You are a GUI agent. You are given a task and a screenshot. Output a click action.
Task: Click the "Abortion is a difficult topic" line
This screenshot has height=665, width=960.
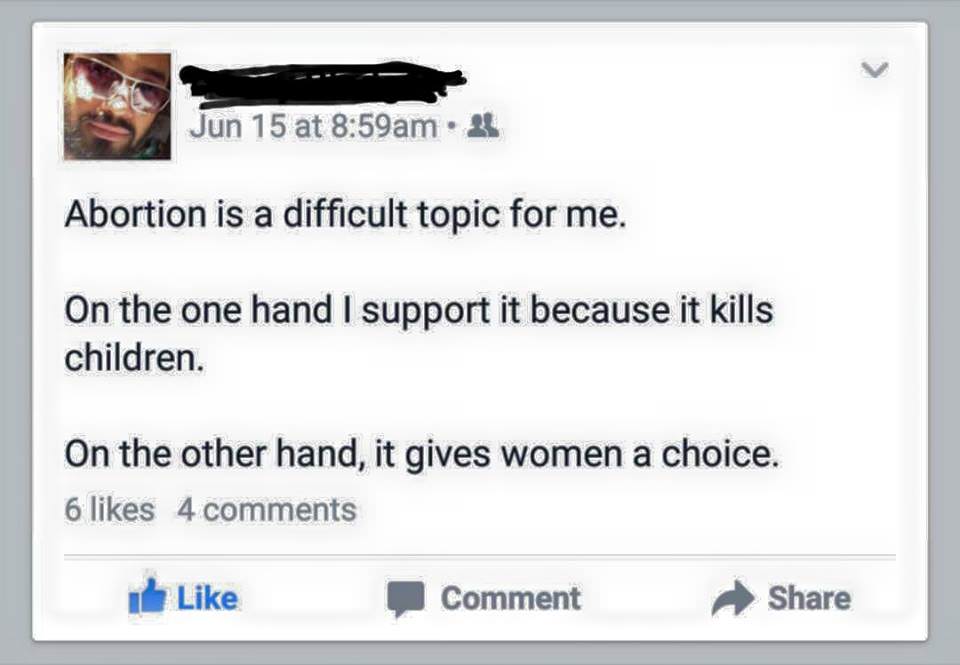(345, 215)
